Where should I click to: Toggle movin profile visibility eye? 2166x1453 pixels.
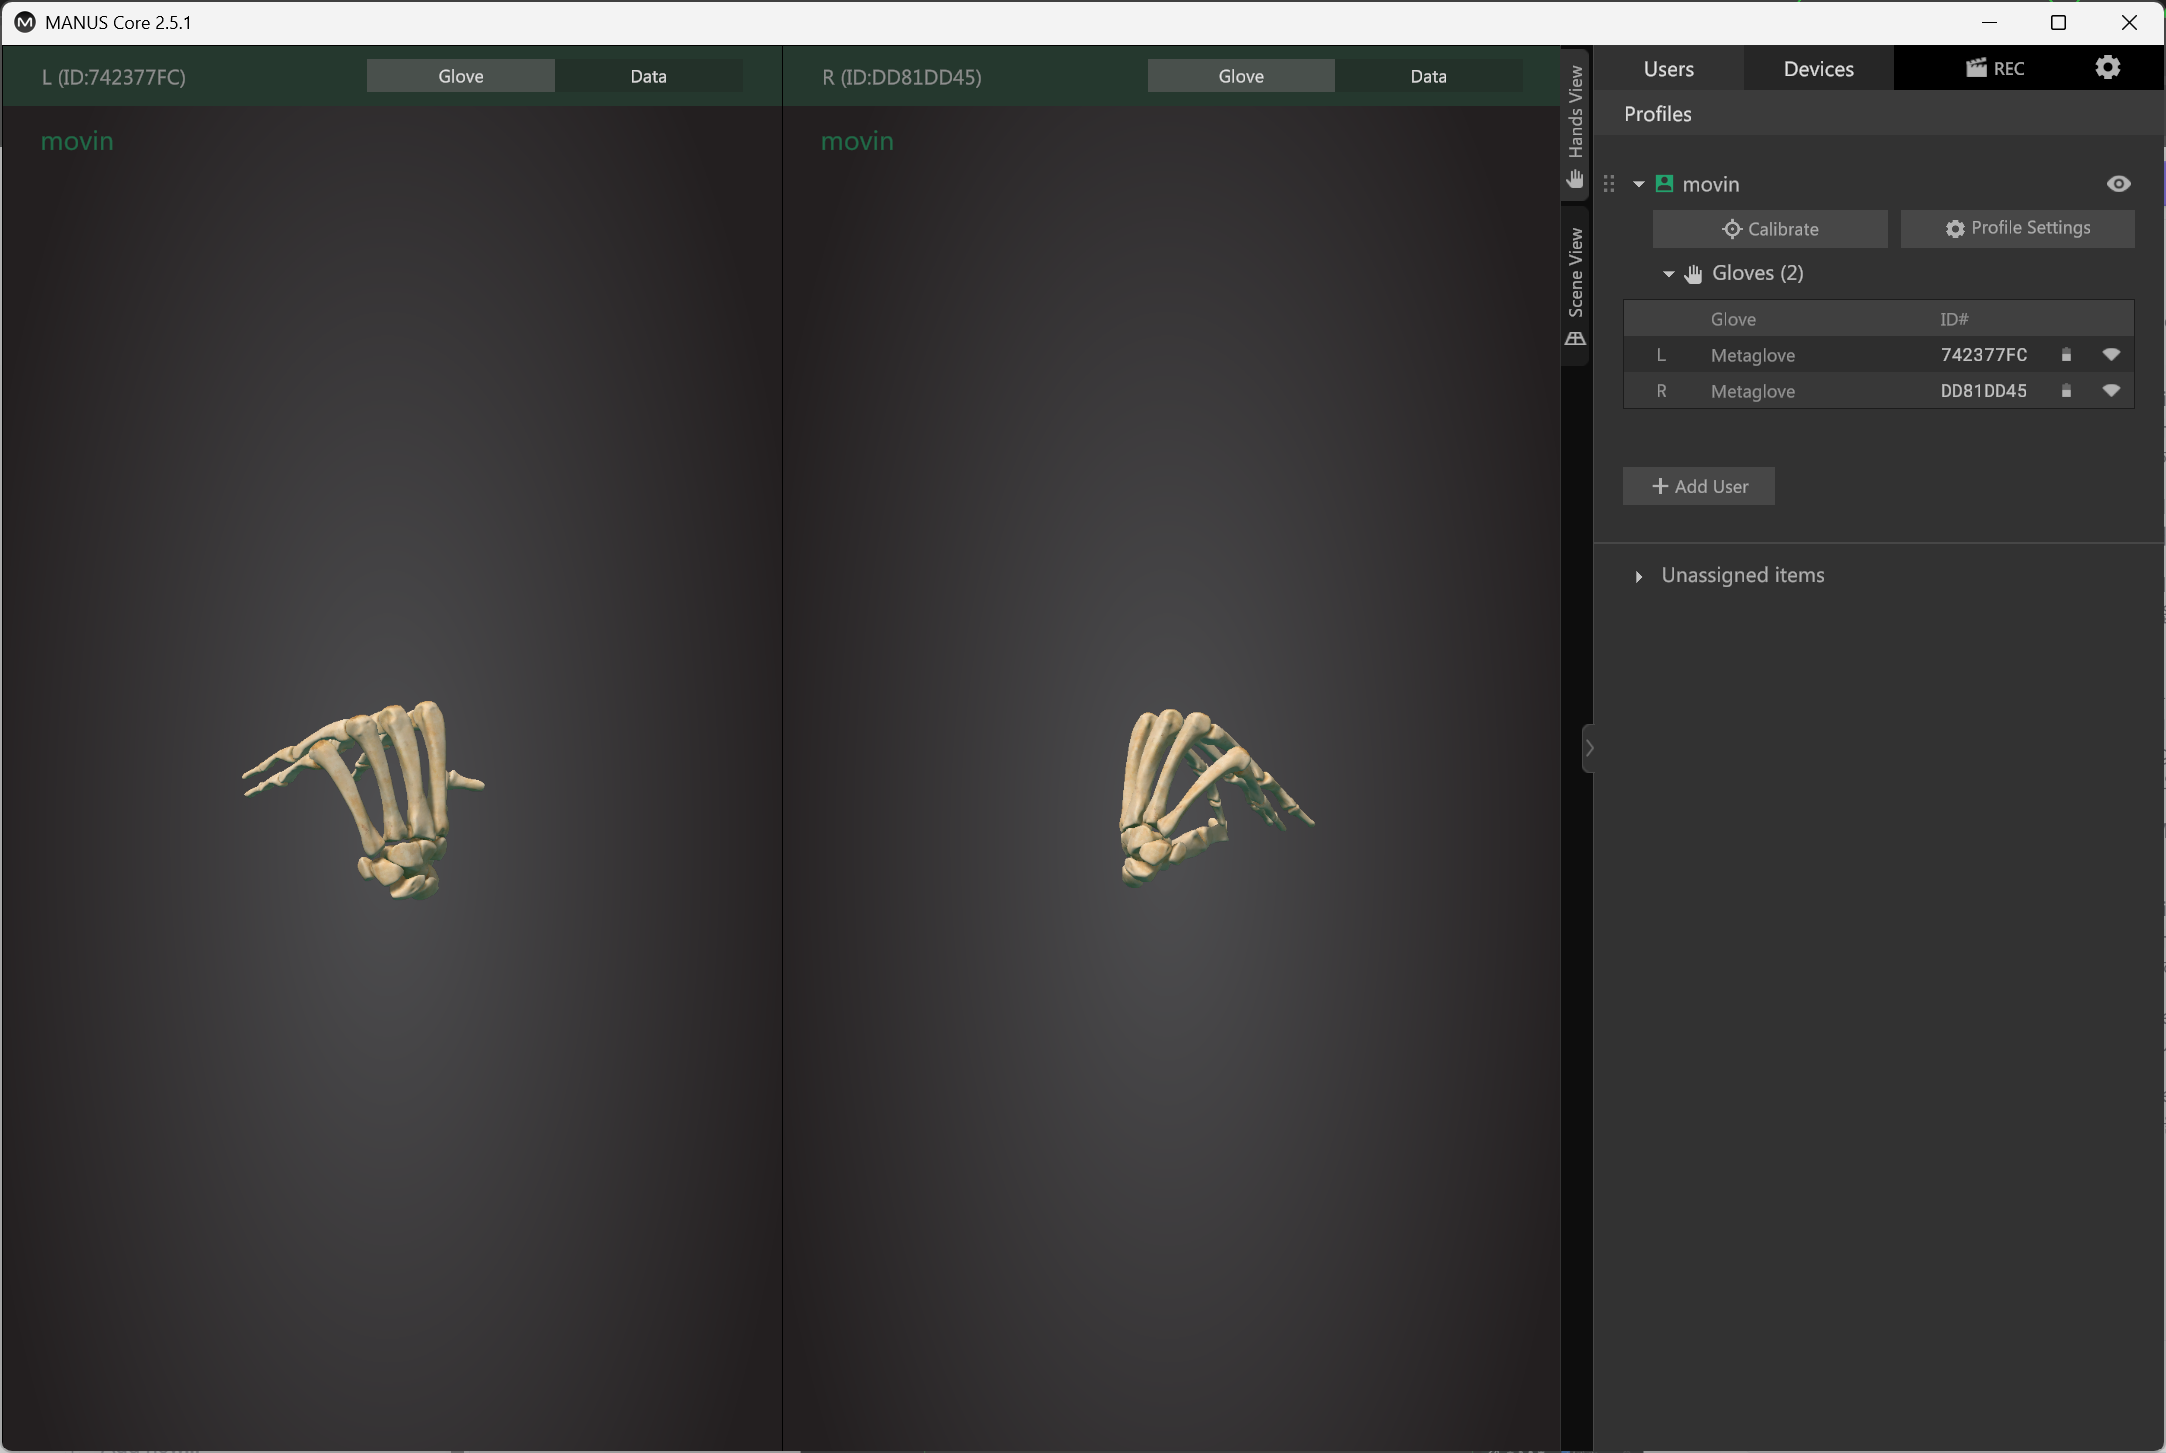[x=2118, y=184]
